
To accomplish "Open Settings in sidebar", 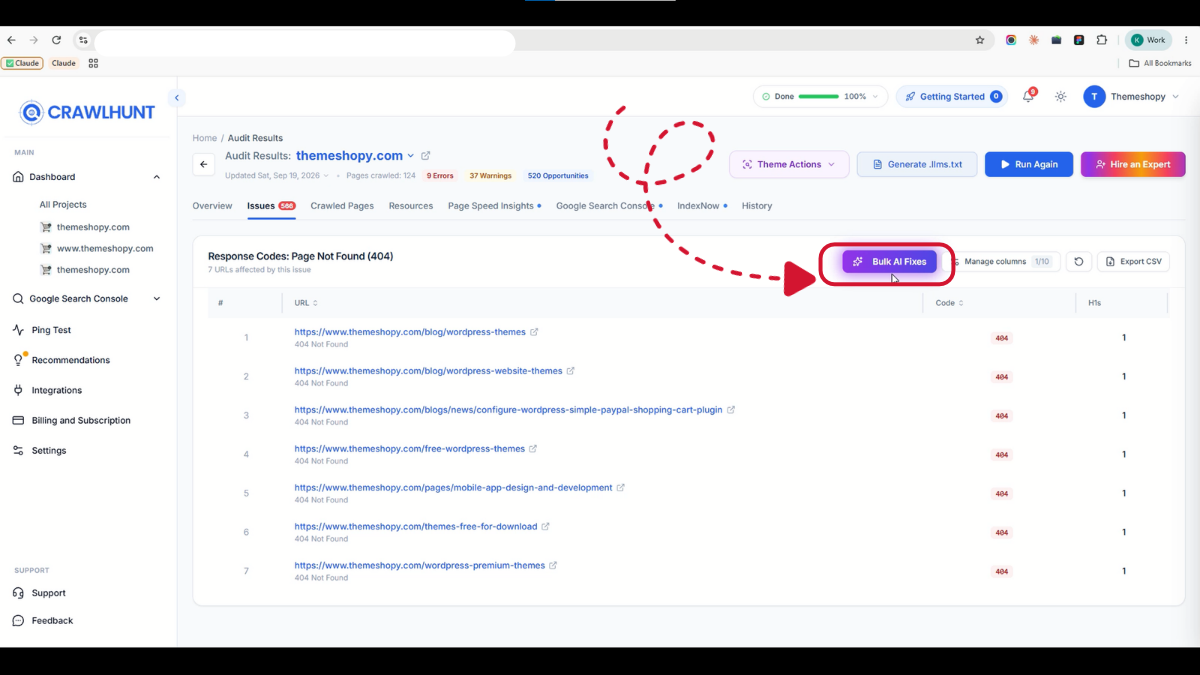I will pos(48,451).
